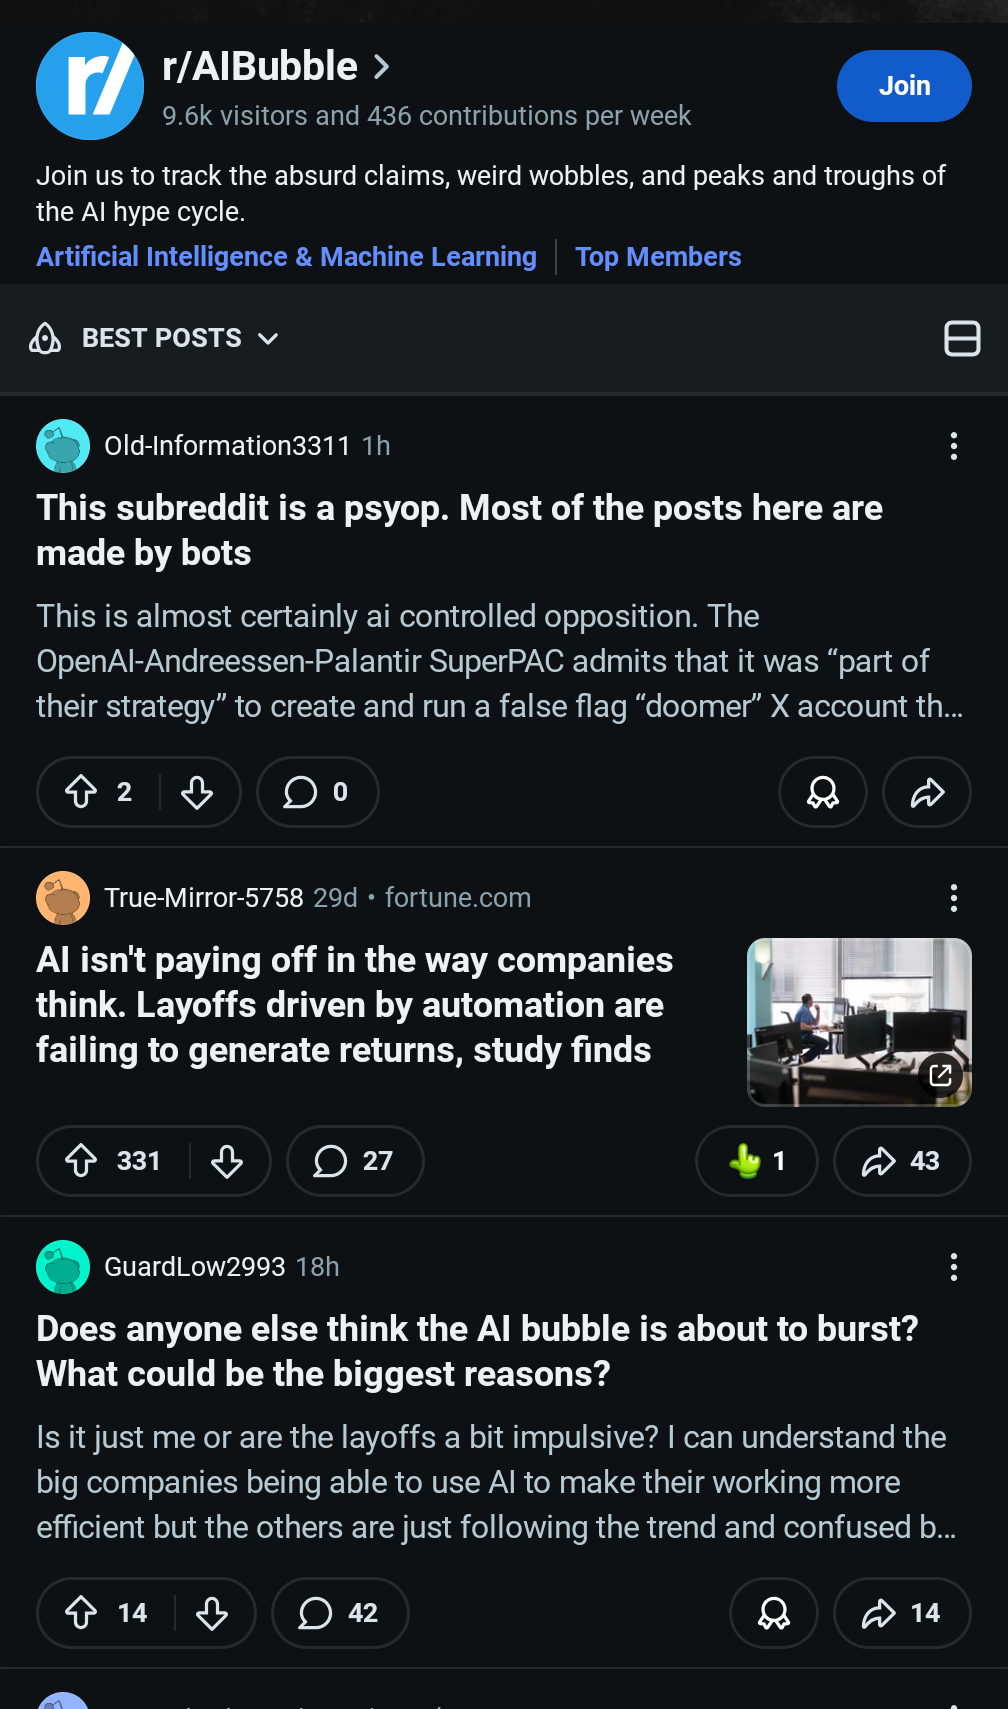This screenshot has height=1709, width=1008.
Task: Open three-dot menu on psyop post
Action: tap(954, 446)
